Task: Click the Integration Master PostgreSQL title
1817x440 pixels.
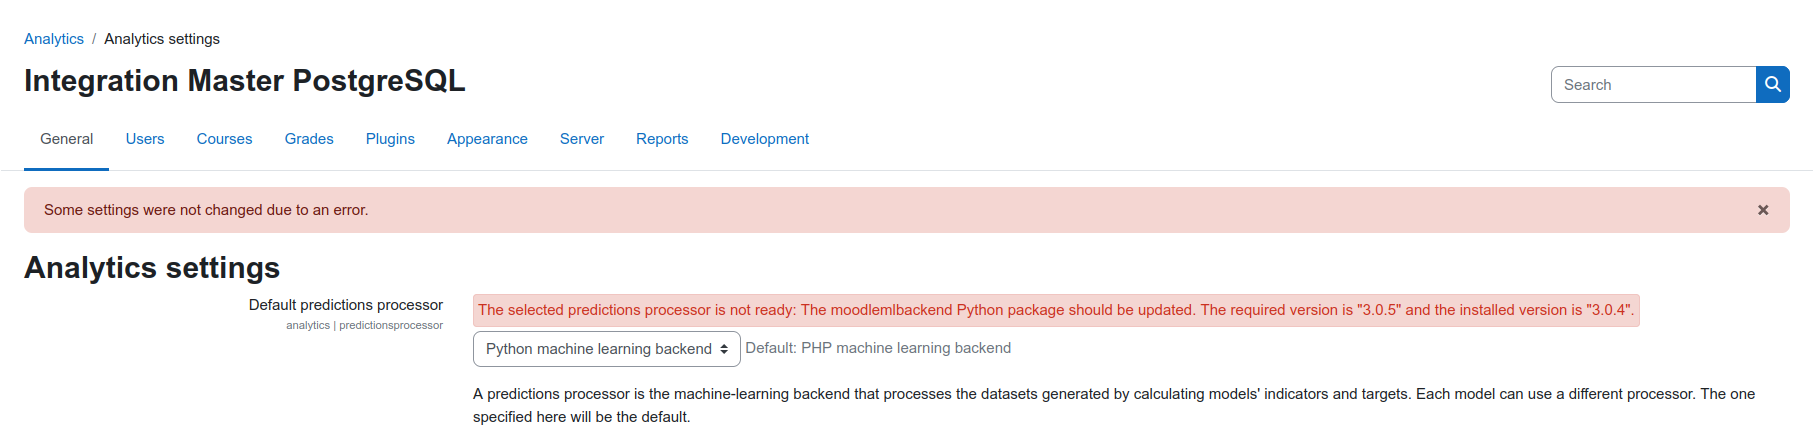Action: click(x=245, y=81)
